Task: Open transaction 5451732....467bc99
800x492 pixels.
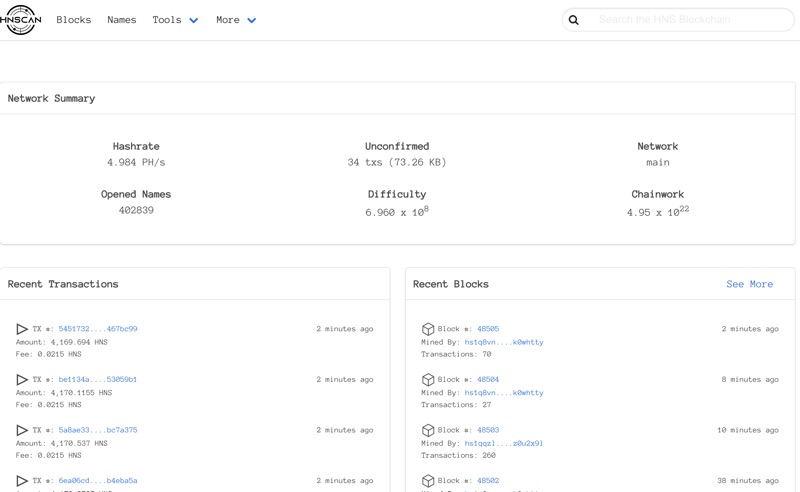Action: [x=98, y=329]
